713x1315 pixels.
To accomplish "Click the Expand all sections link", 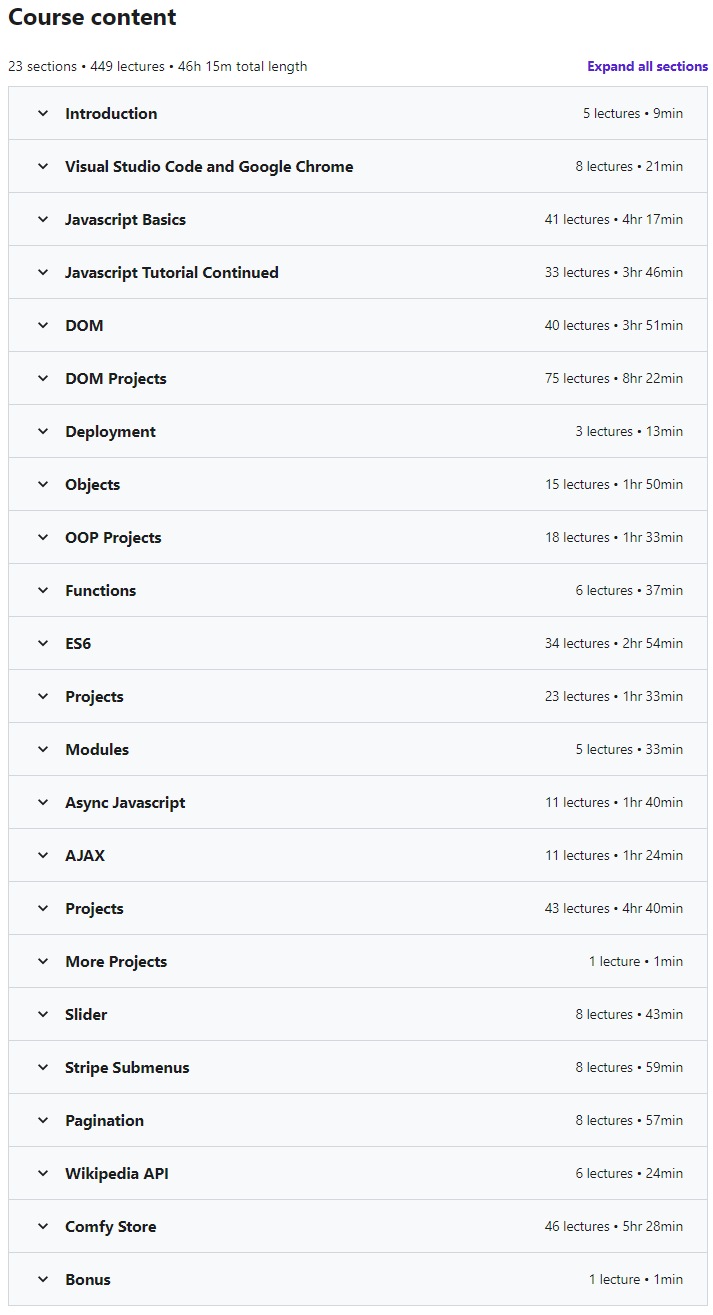I will [x=647, y=67].
